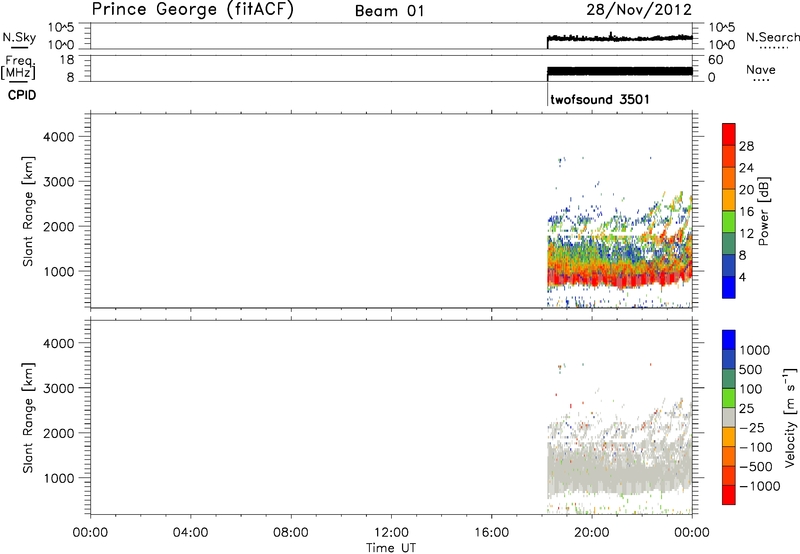Click the black frequency trace in Freq panel
The width and height of the screenshot is (800, 554).
click(619, 71)
